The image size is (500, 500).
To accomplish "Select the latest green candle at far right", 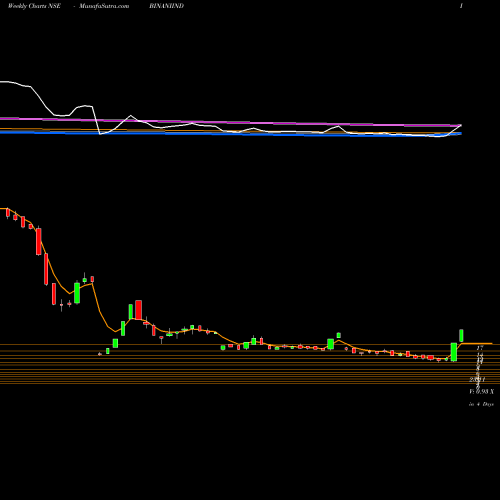I will tap(461, 336).
